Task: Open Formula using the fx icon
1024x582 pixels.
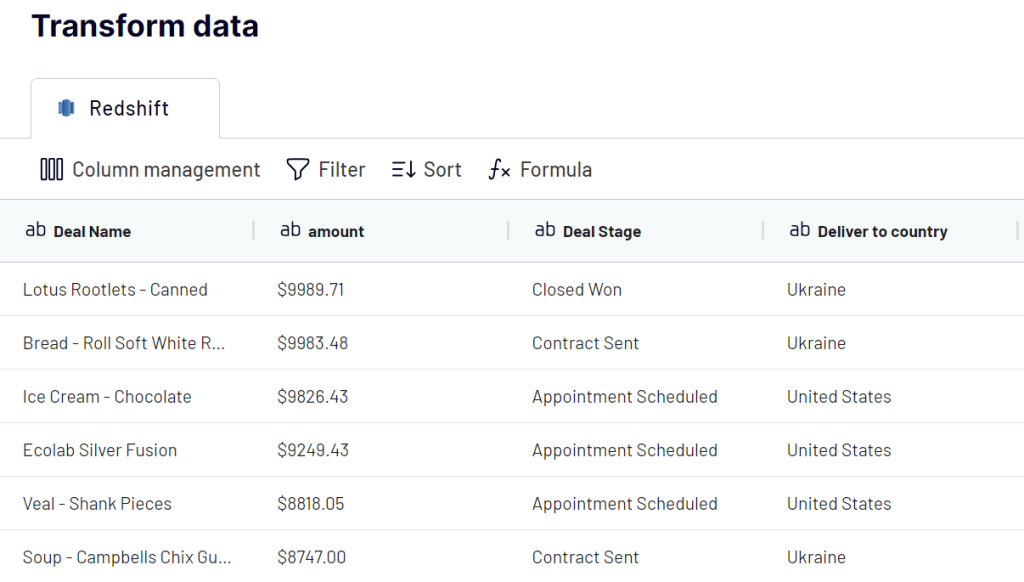Action: pos(499,170)
